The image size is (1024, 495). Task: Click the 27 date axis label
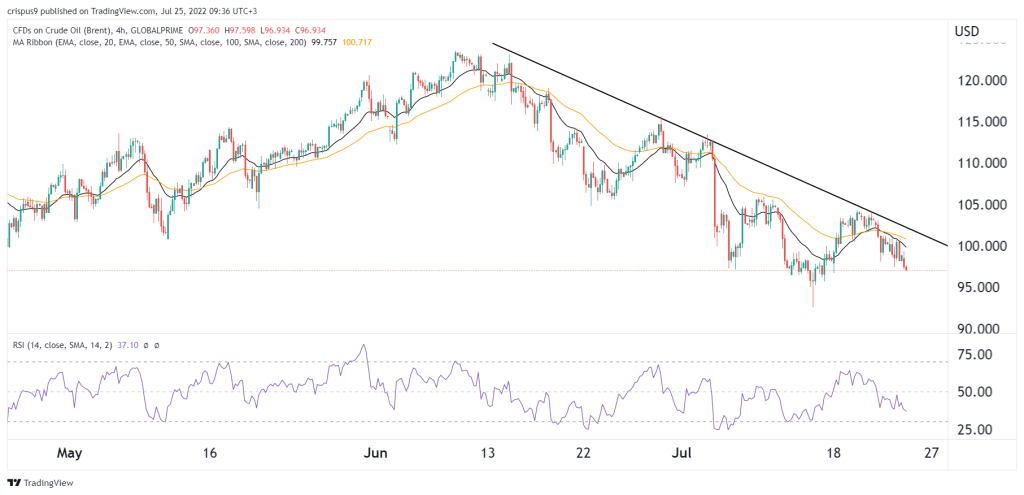(931, 453)
